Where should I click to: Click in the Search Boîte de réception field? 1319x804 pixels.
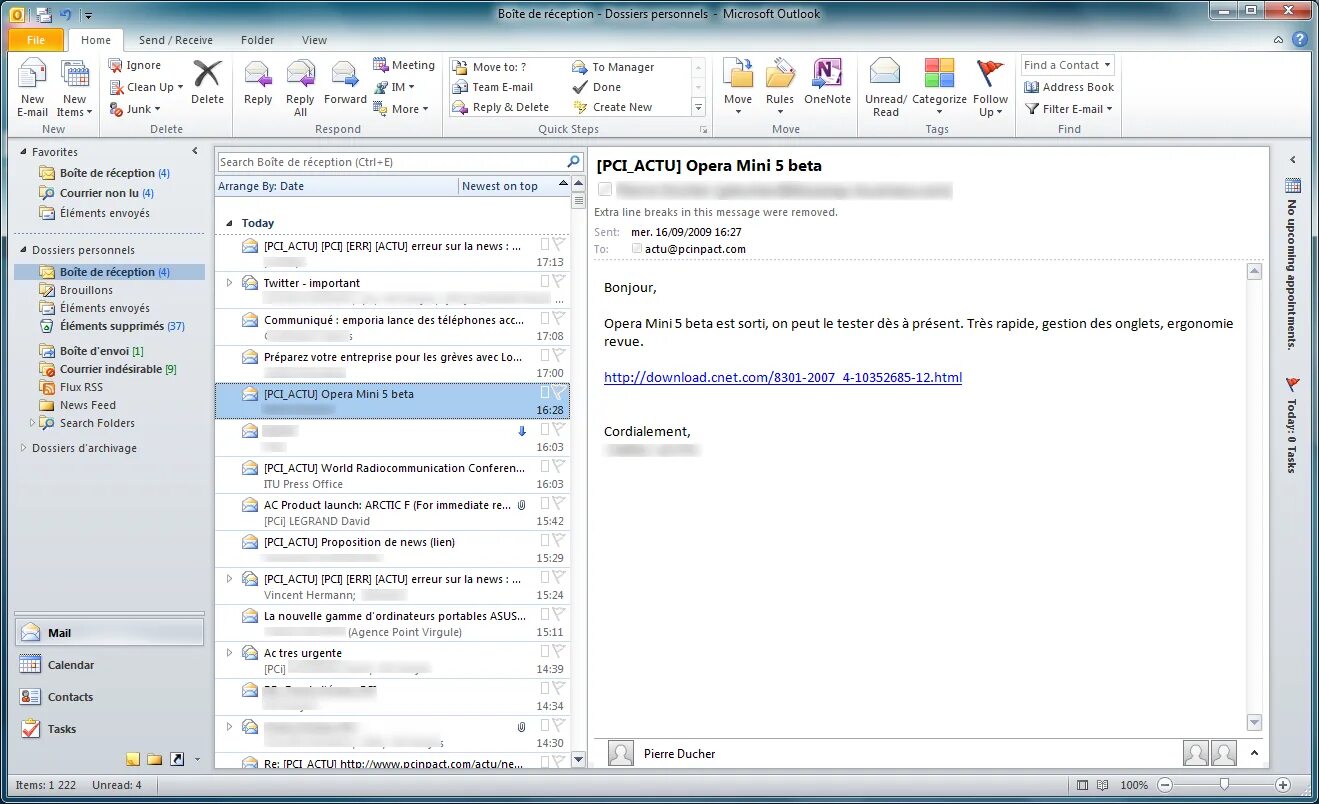390,161
